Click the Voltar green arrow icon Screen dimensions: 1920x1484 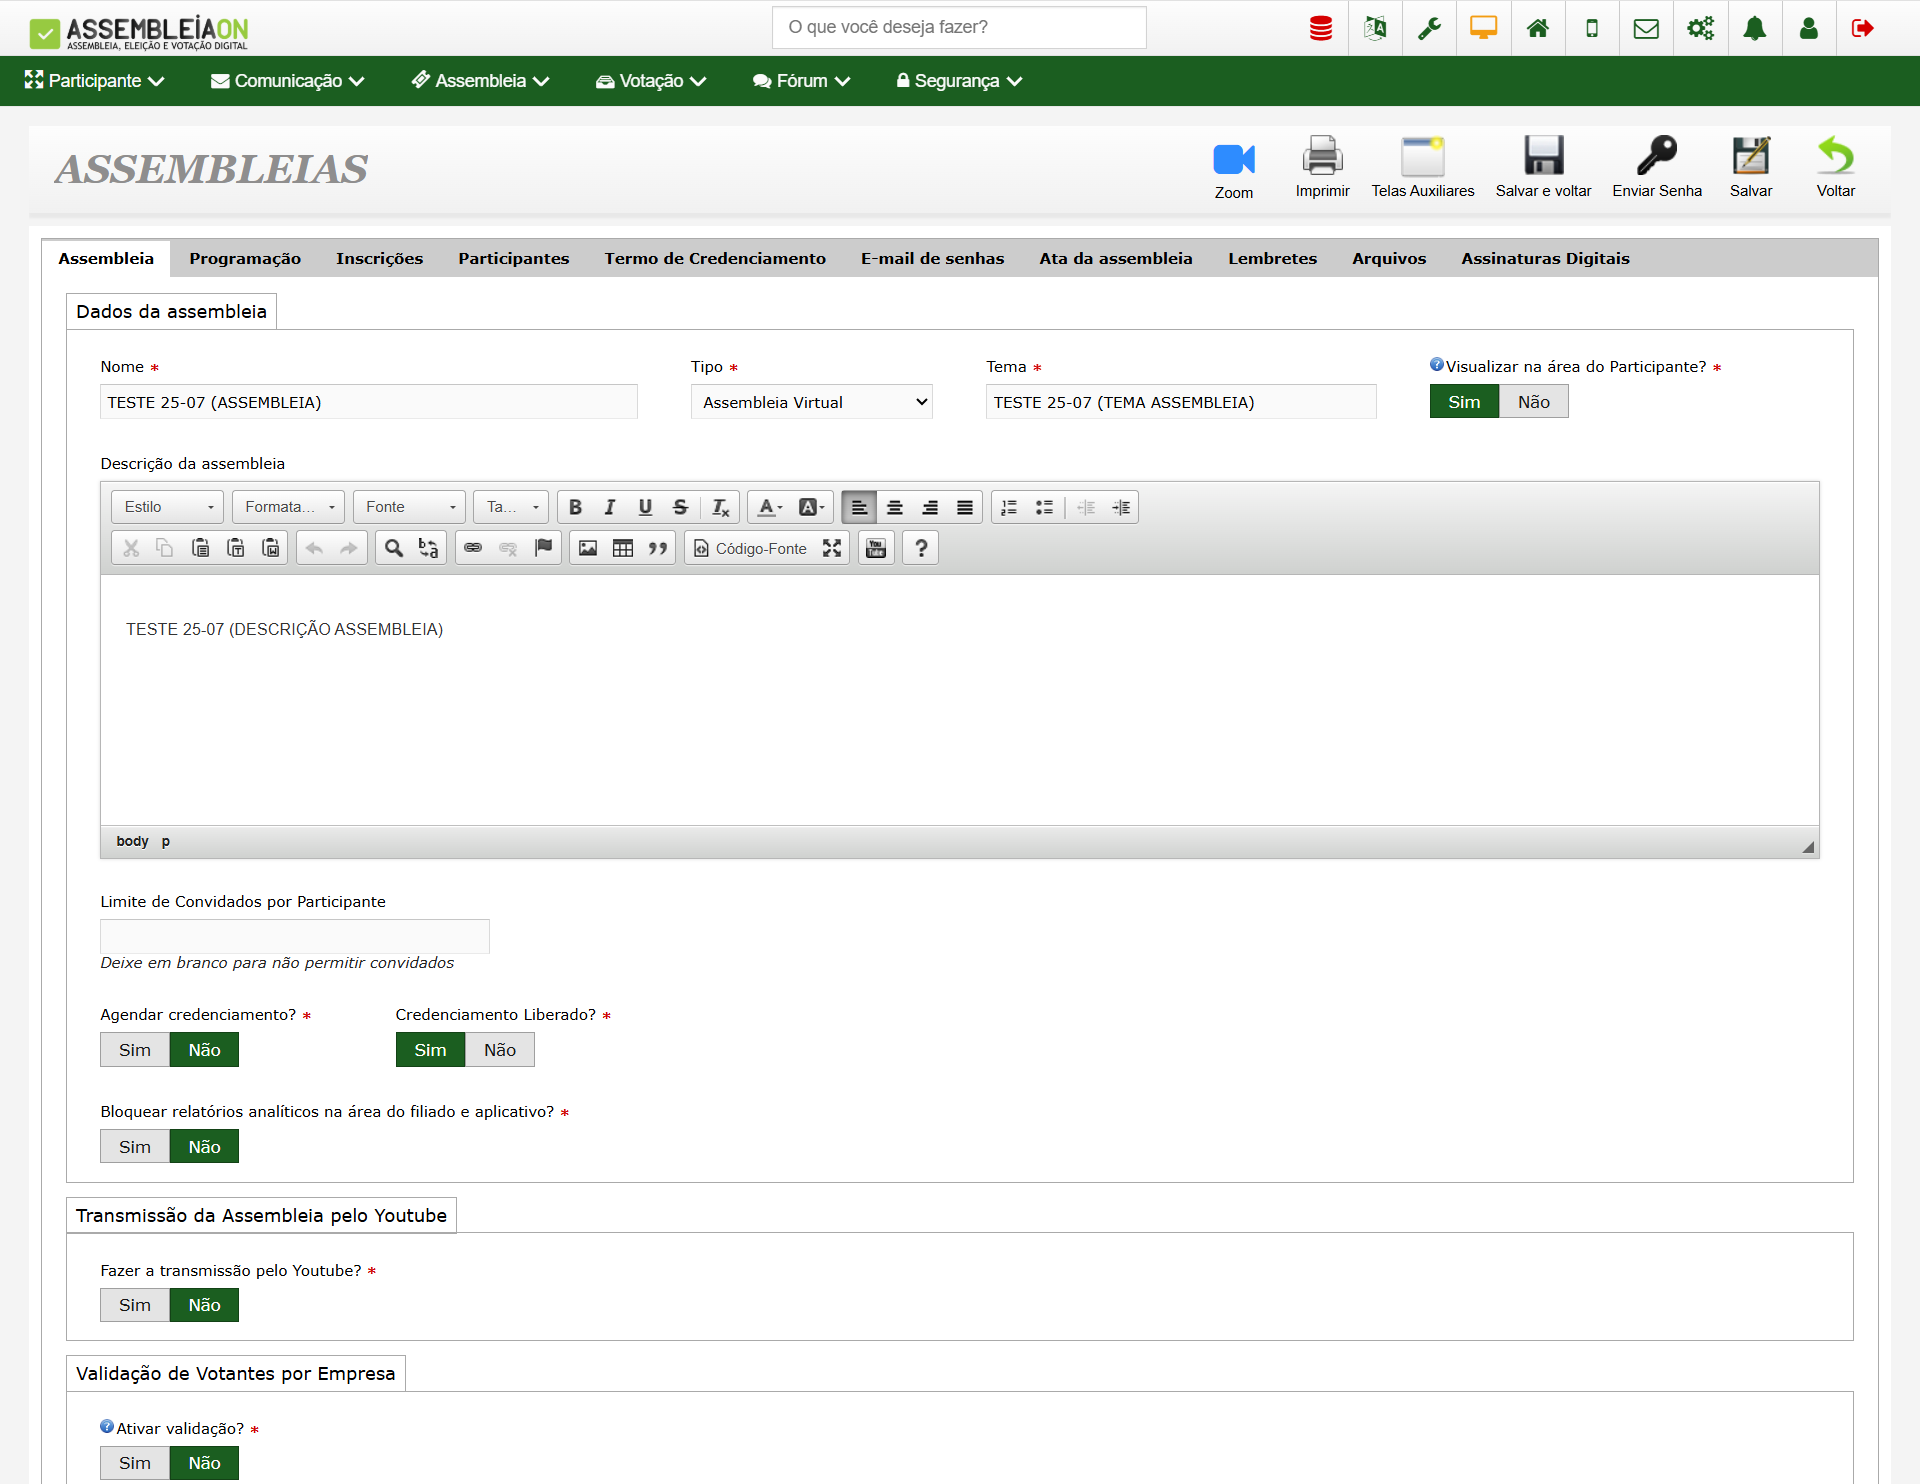pyautogui.click(x=1835, y=156)
